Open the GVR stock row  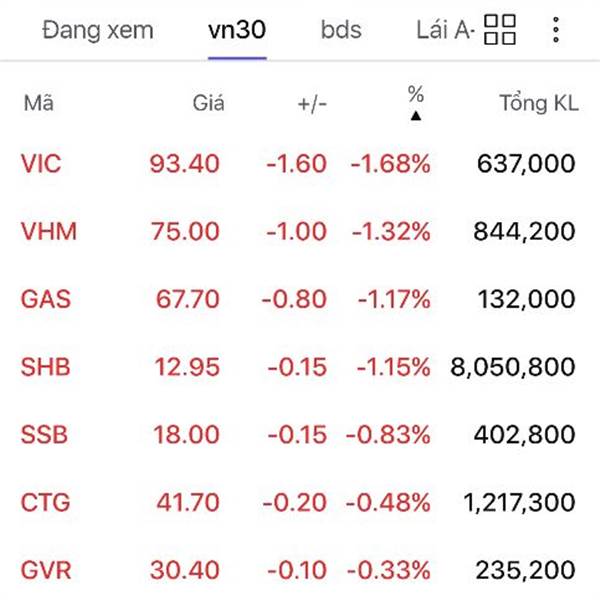pyautogui.click(x=300, y=570)
